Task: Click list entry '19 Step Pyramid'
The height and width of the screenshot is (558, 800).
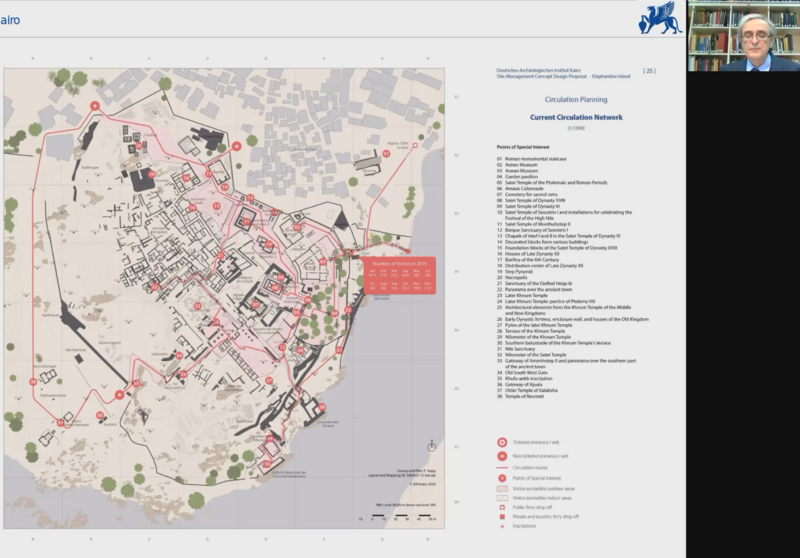Action: pyautogui.click(x=515, y=271)
